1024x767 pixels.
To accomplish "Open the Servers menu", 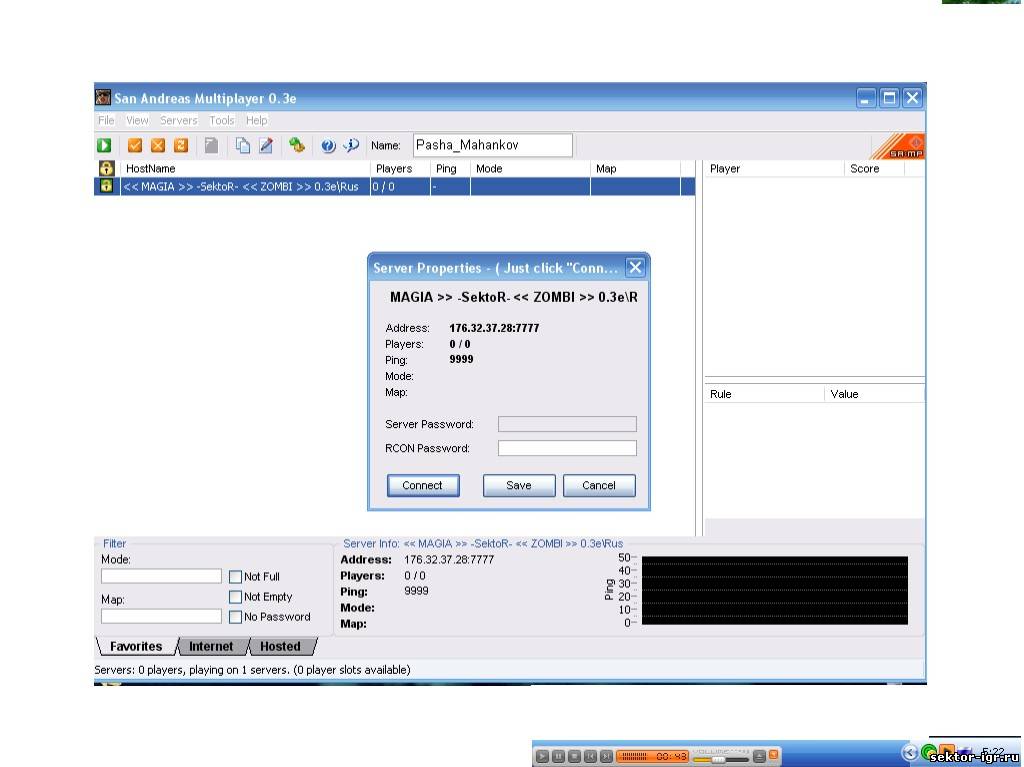I will click(x=179, y=120).
